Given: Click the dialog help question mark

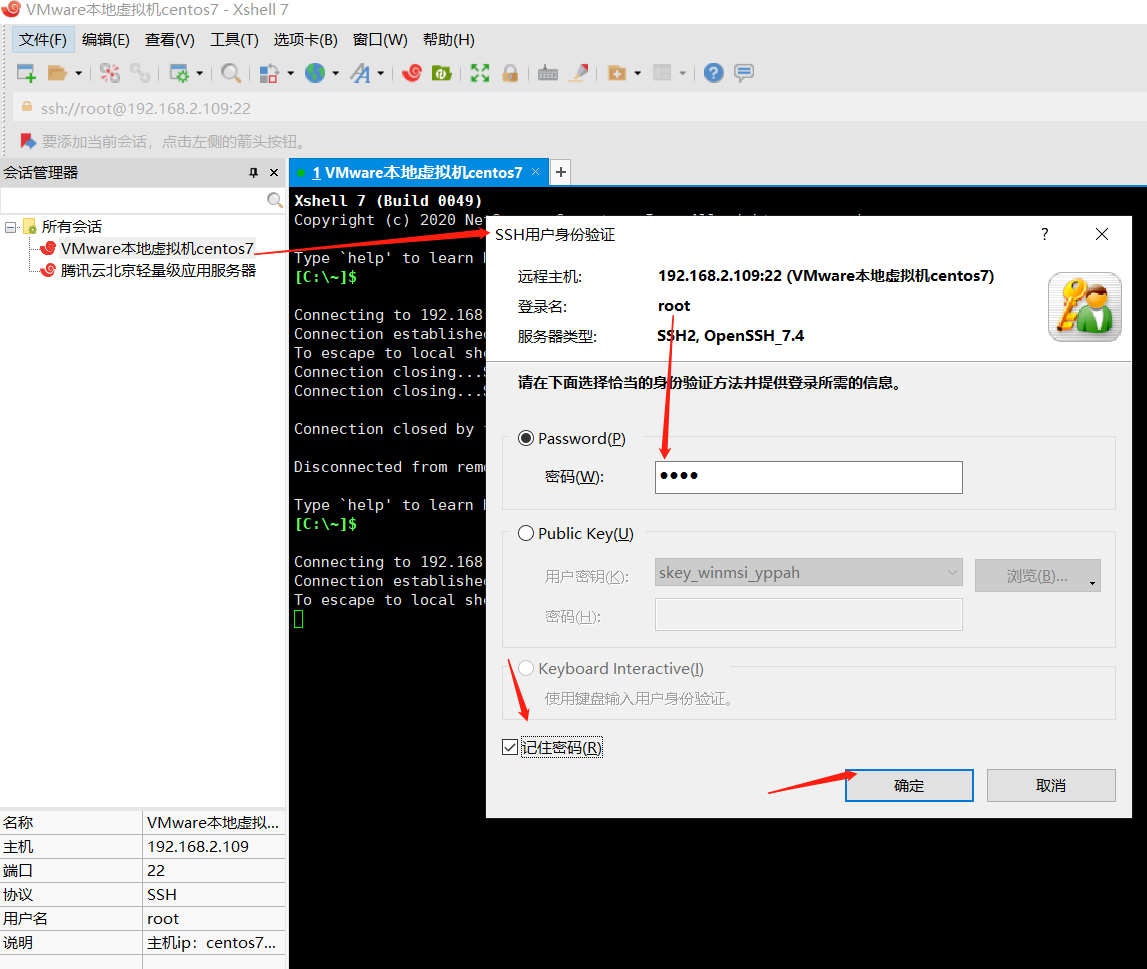Looking at the screenshot, I should (1045, 234).
